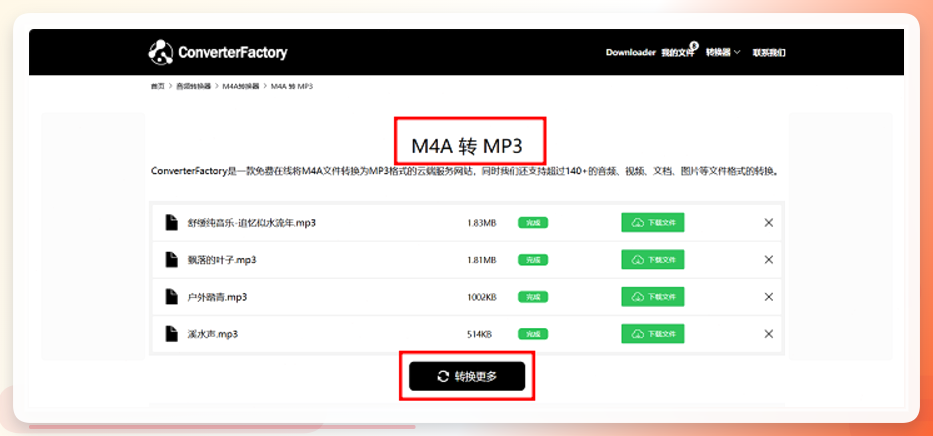Click the ConverterFactory logo icon
933x436 pixels.
(161, 52)
